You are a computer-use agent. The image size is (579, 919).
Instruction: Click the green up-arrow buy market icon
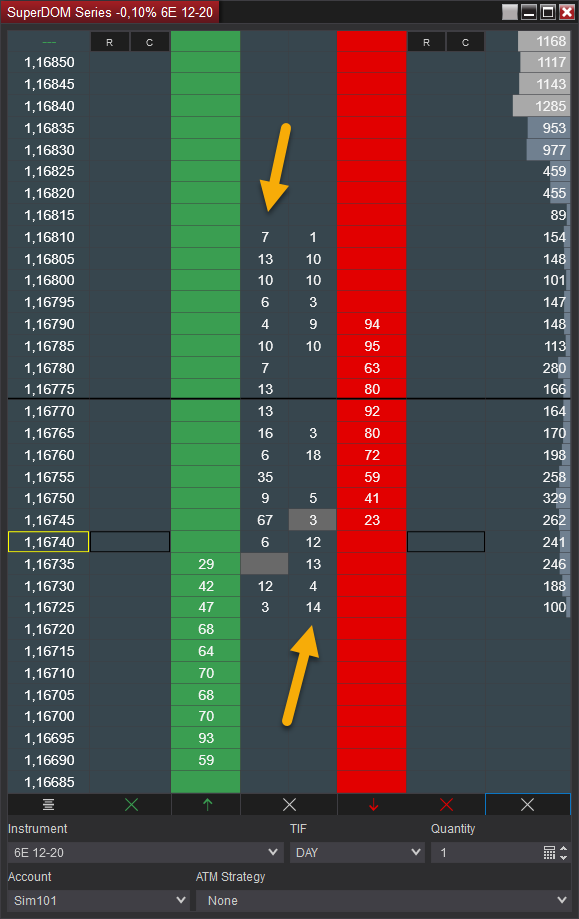pyautogui.click(x=207, y=805)
